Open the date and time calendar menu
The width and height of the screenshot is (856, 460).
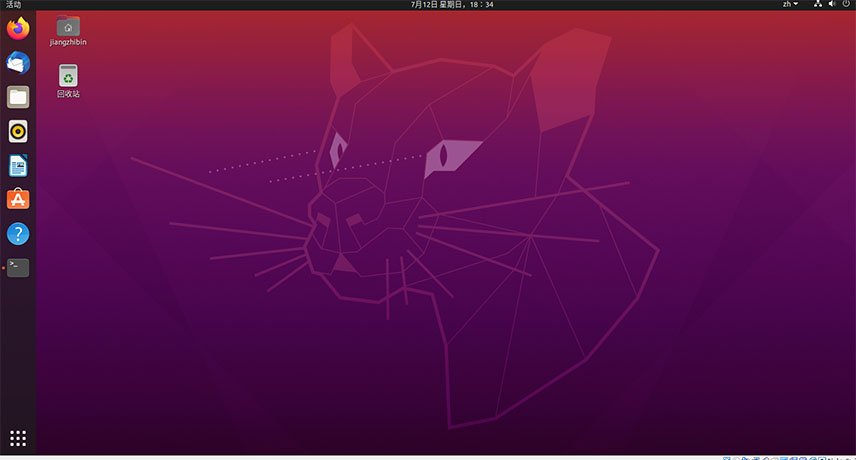[x=452, y=4]
